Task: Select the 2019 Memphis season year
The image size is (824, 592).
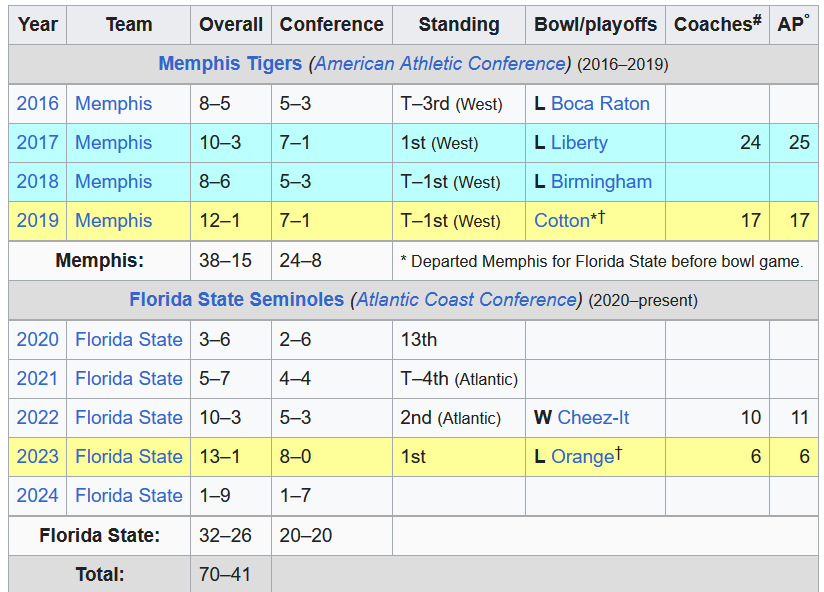Action: click(x=38, y=221)
